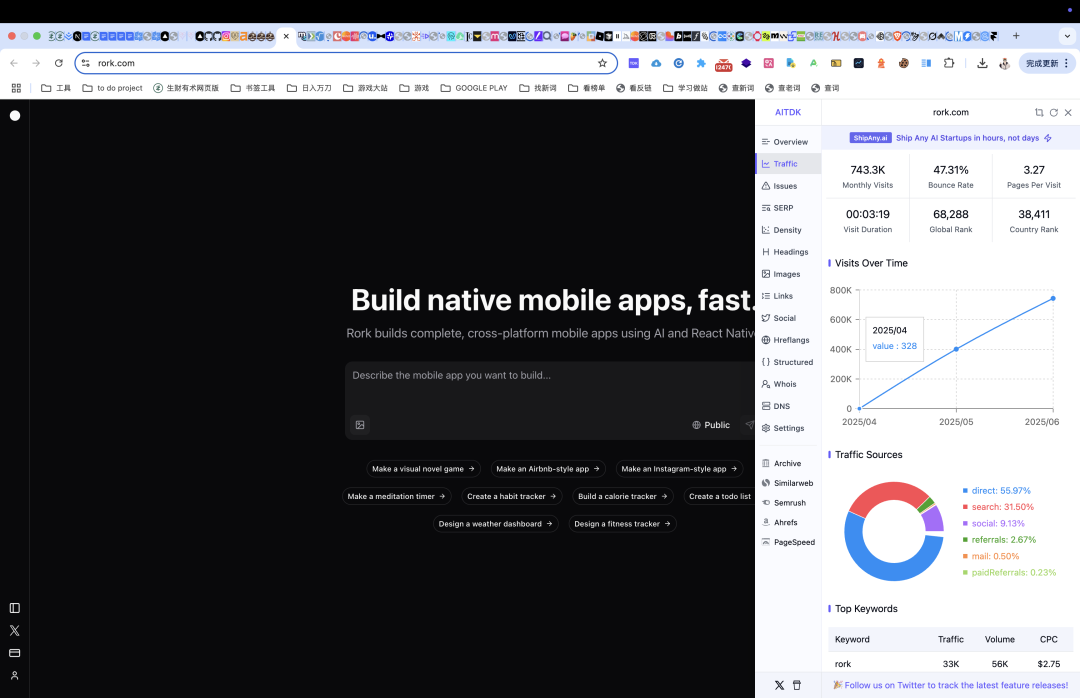Choose Build a calorie tracker suggestion
Image resolution: width=1080 pixels, height=698 pixels.
[623, 497]
